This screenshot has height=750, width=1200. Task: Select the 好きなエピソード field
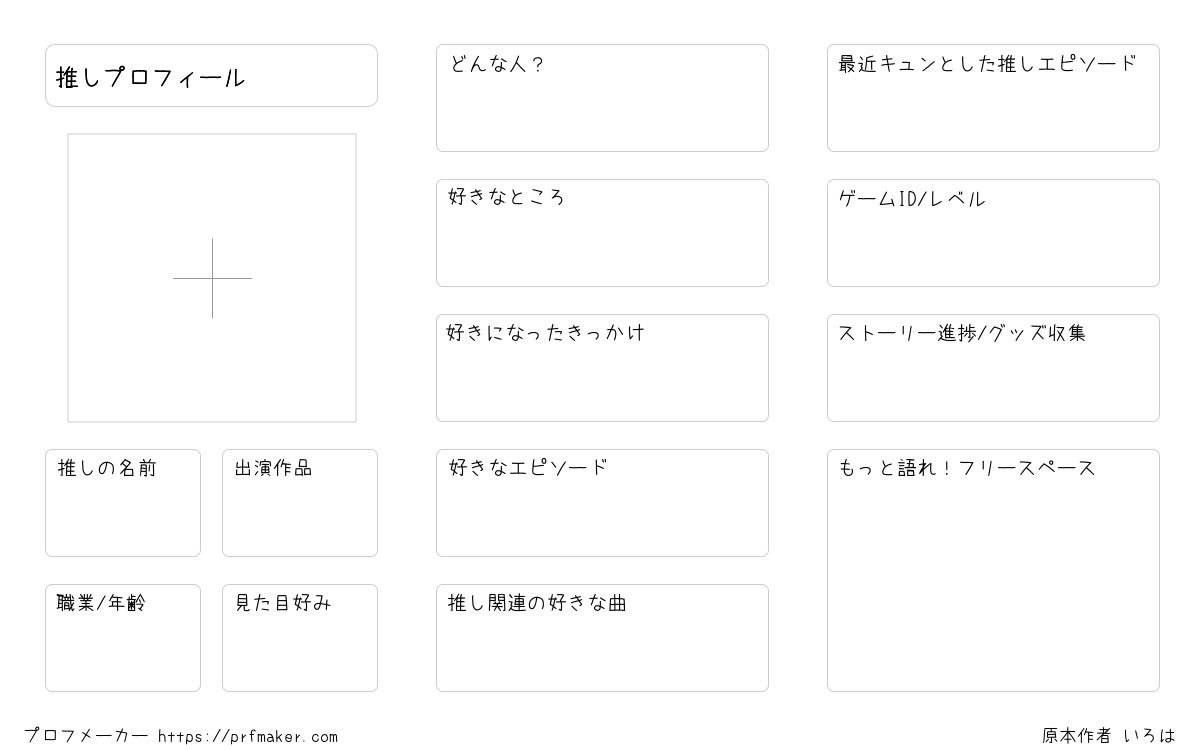tap(602, 503)
